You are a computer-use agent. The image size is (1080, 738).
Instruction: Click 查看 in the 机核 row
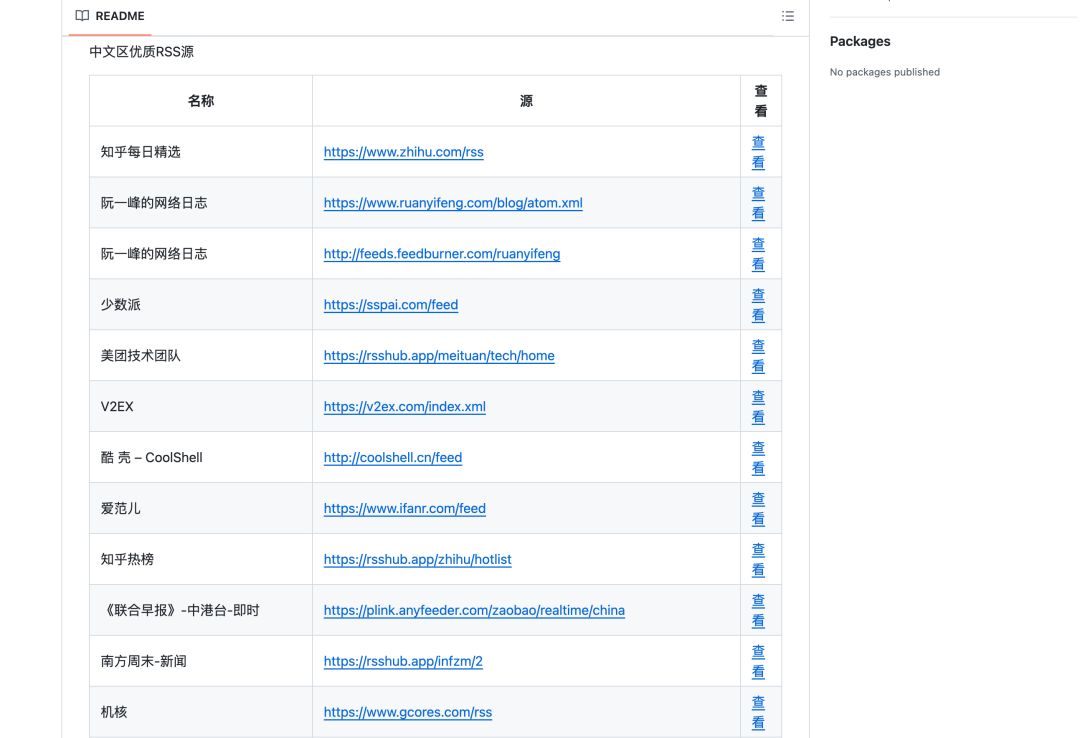[758, 713]
